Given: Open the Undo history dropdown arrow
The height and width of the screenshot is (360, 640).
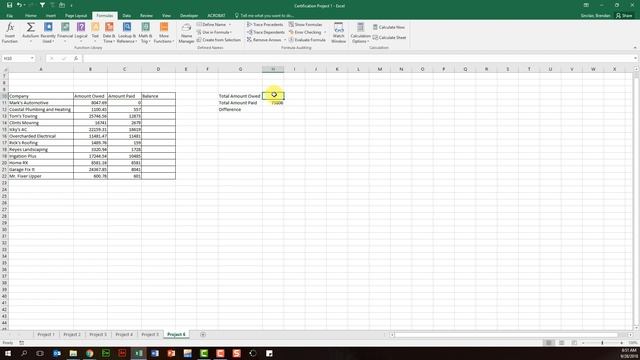Looking at the screenshot, I should coord(25,5).
